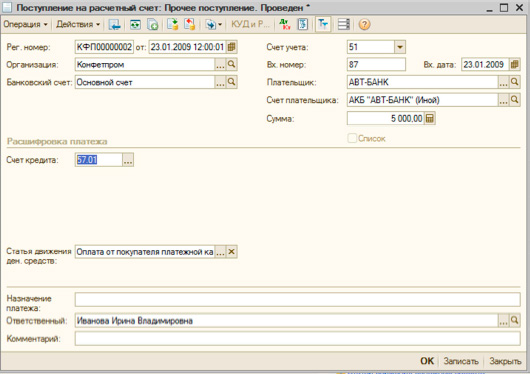
Task: Open calculator next to Сумма field
Action: pyautogui.click(x=430, y=118)
